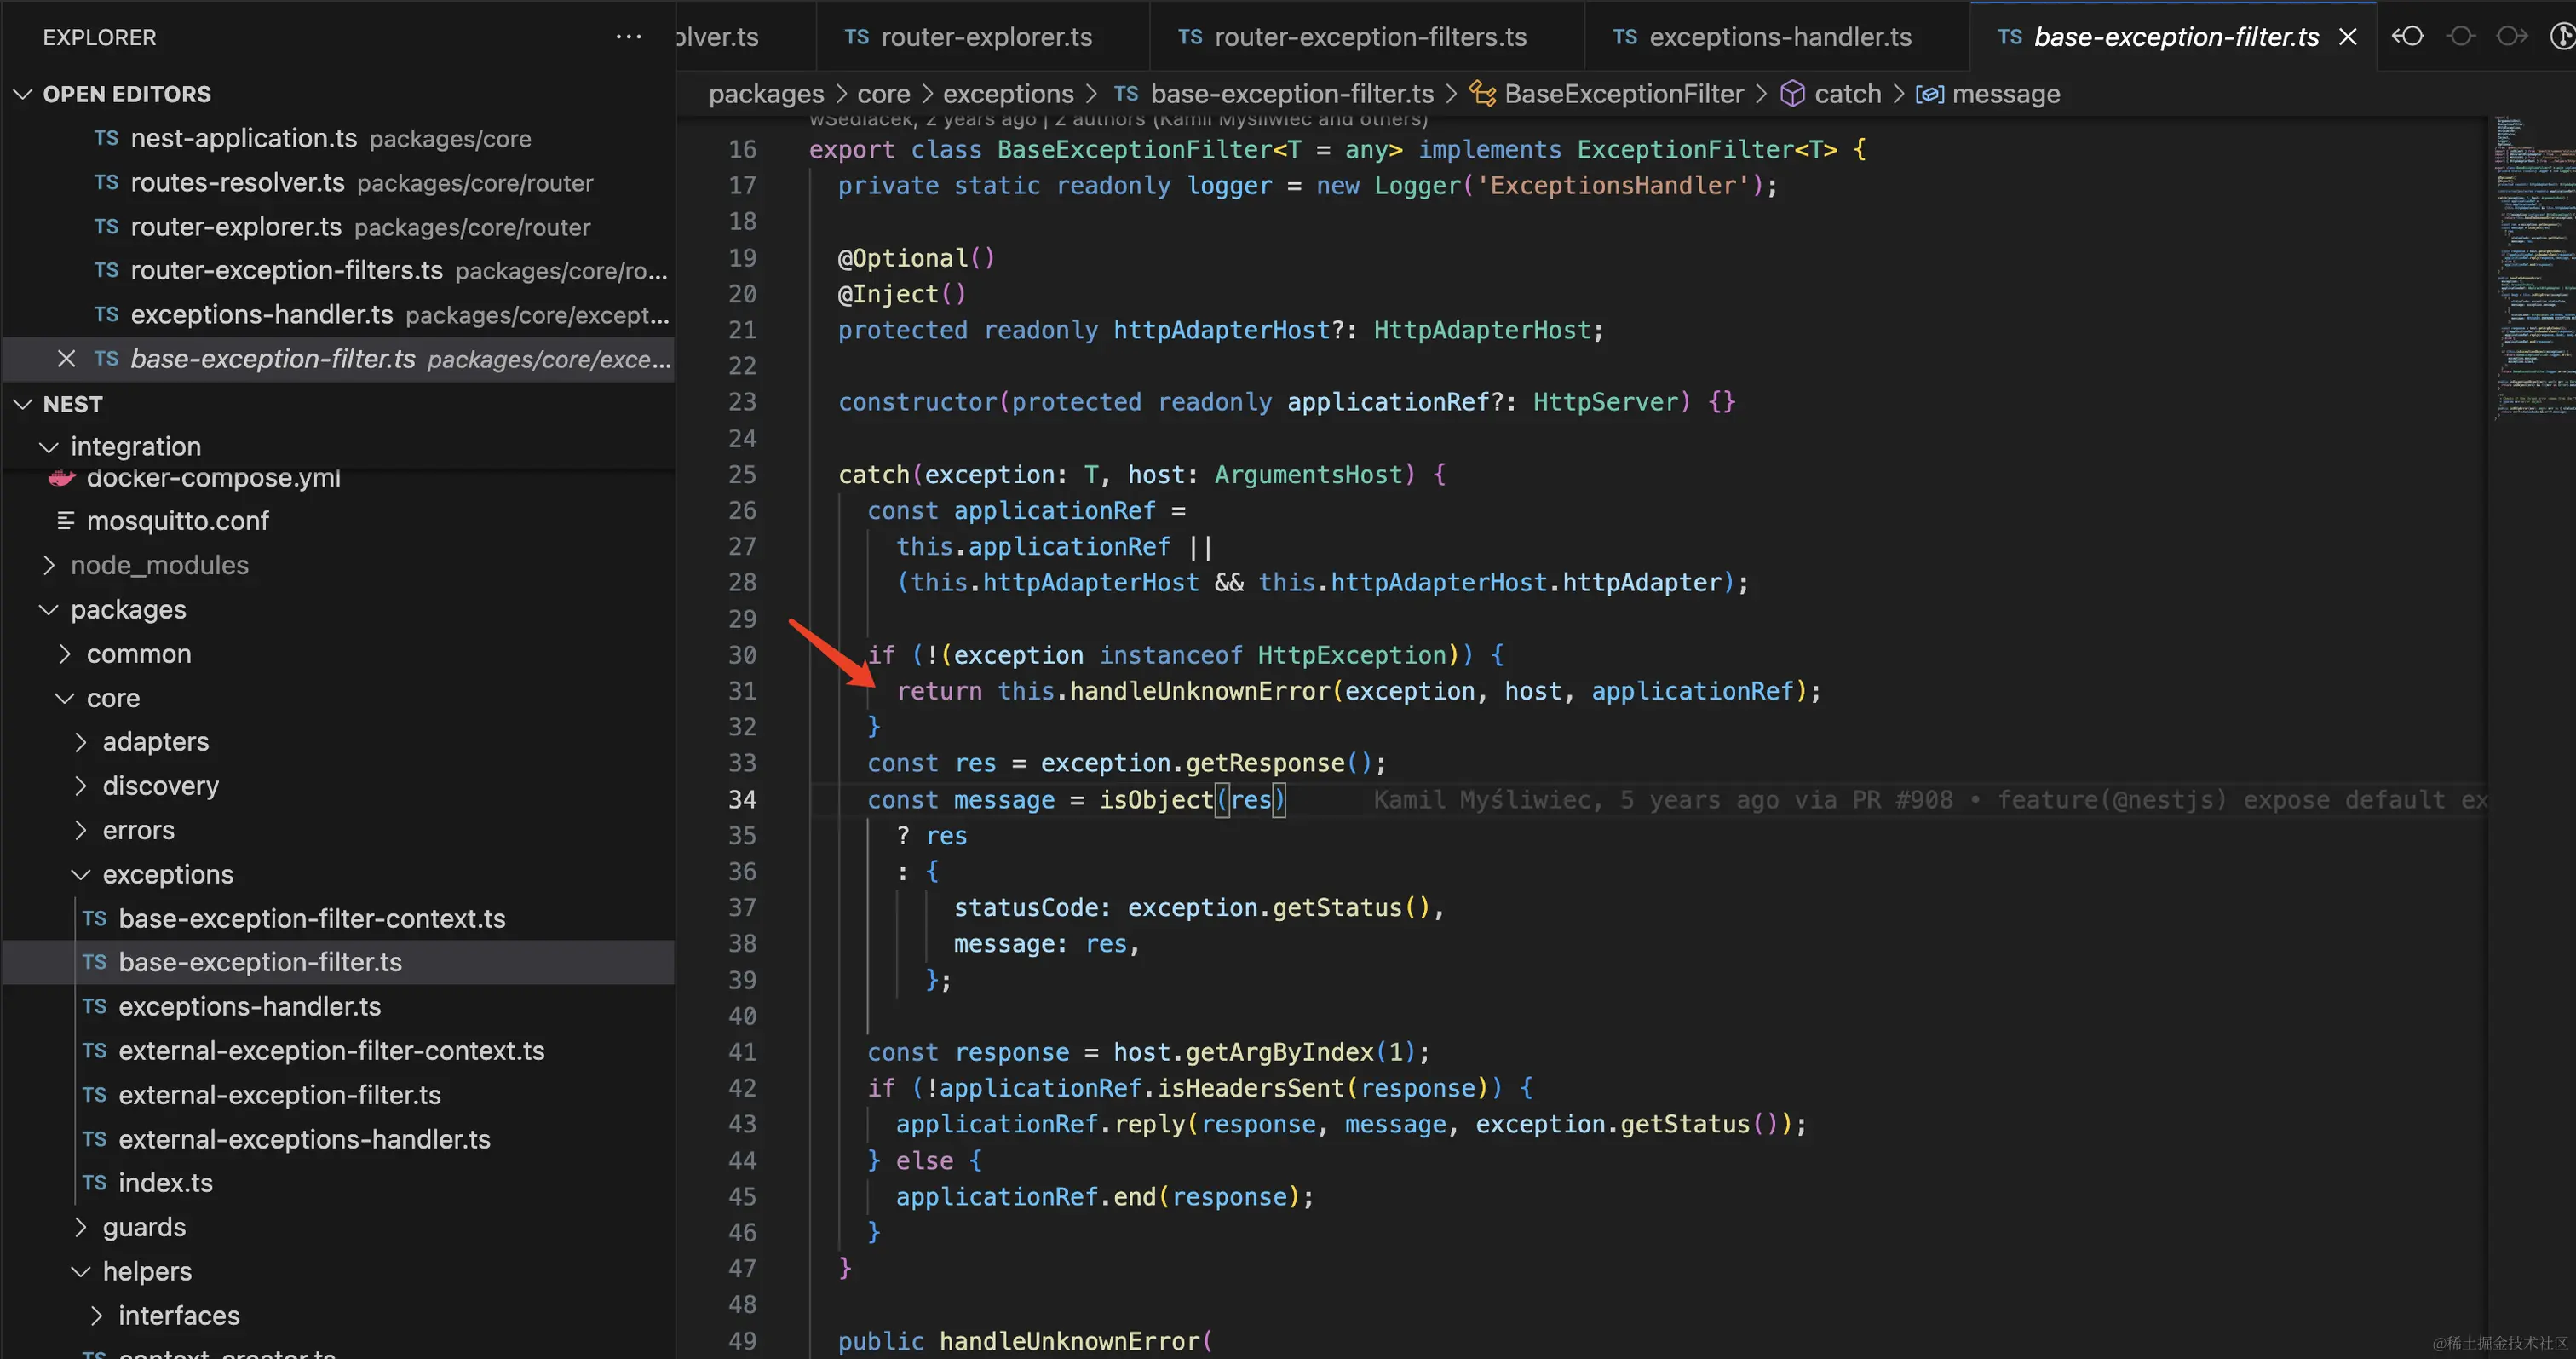The image size is (2576, 1359).
Task: Click HttpException identifier on line 30
Action: click(x=1352, y=655)
